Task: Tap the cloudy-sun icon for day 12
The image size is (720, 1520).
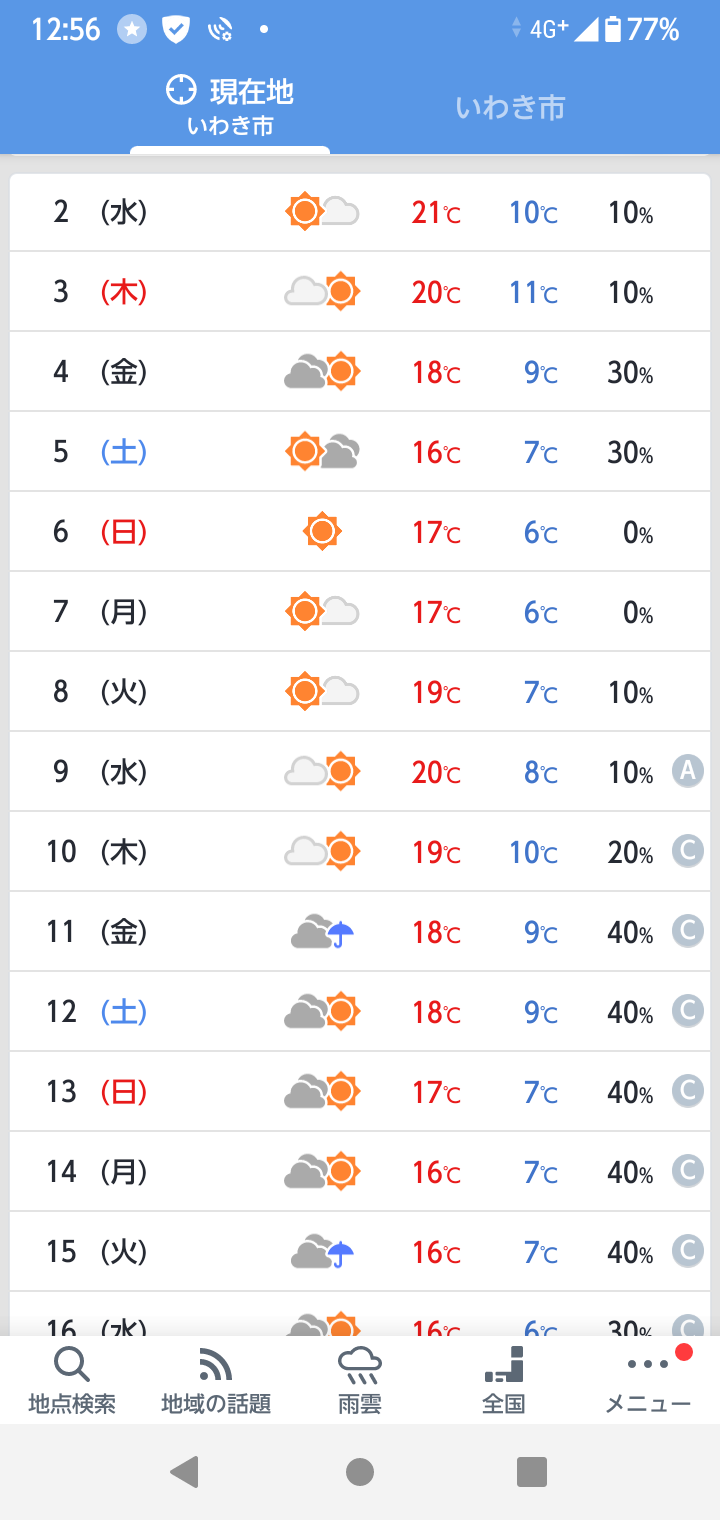Action: pos(322,1012)
